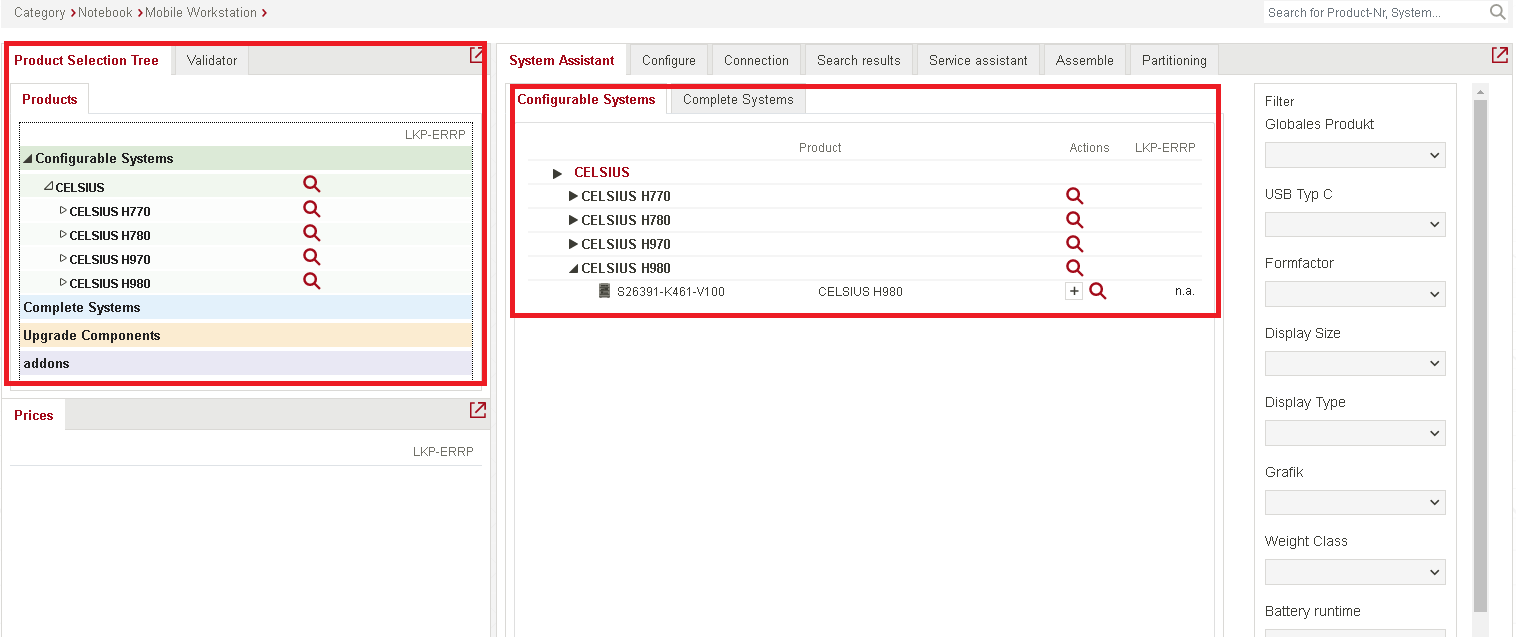This screenshot has height=637, width=1516.
Task: Switch to the Connection tab
Action: pos(756,60)
